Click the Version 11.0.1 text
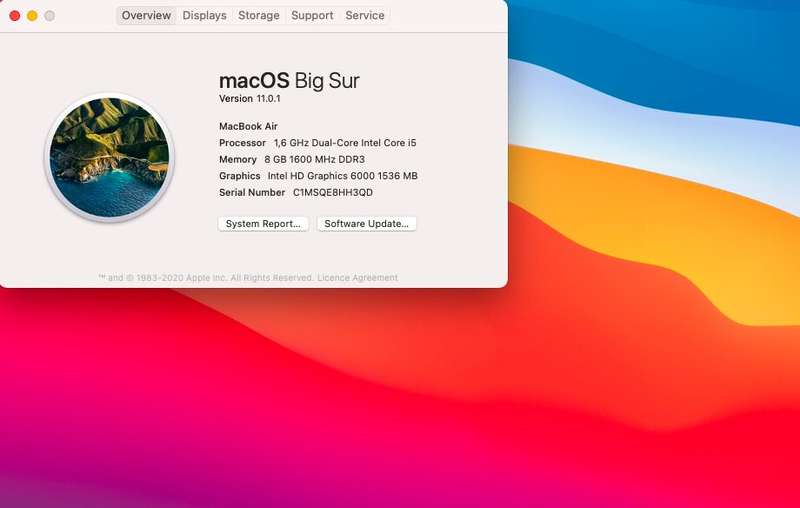 point(249,98)
